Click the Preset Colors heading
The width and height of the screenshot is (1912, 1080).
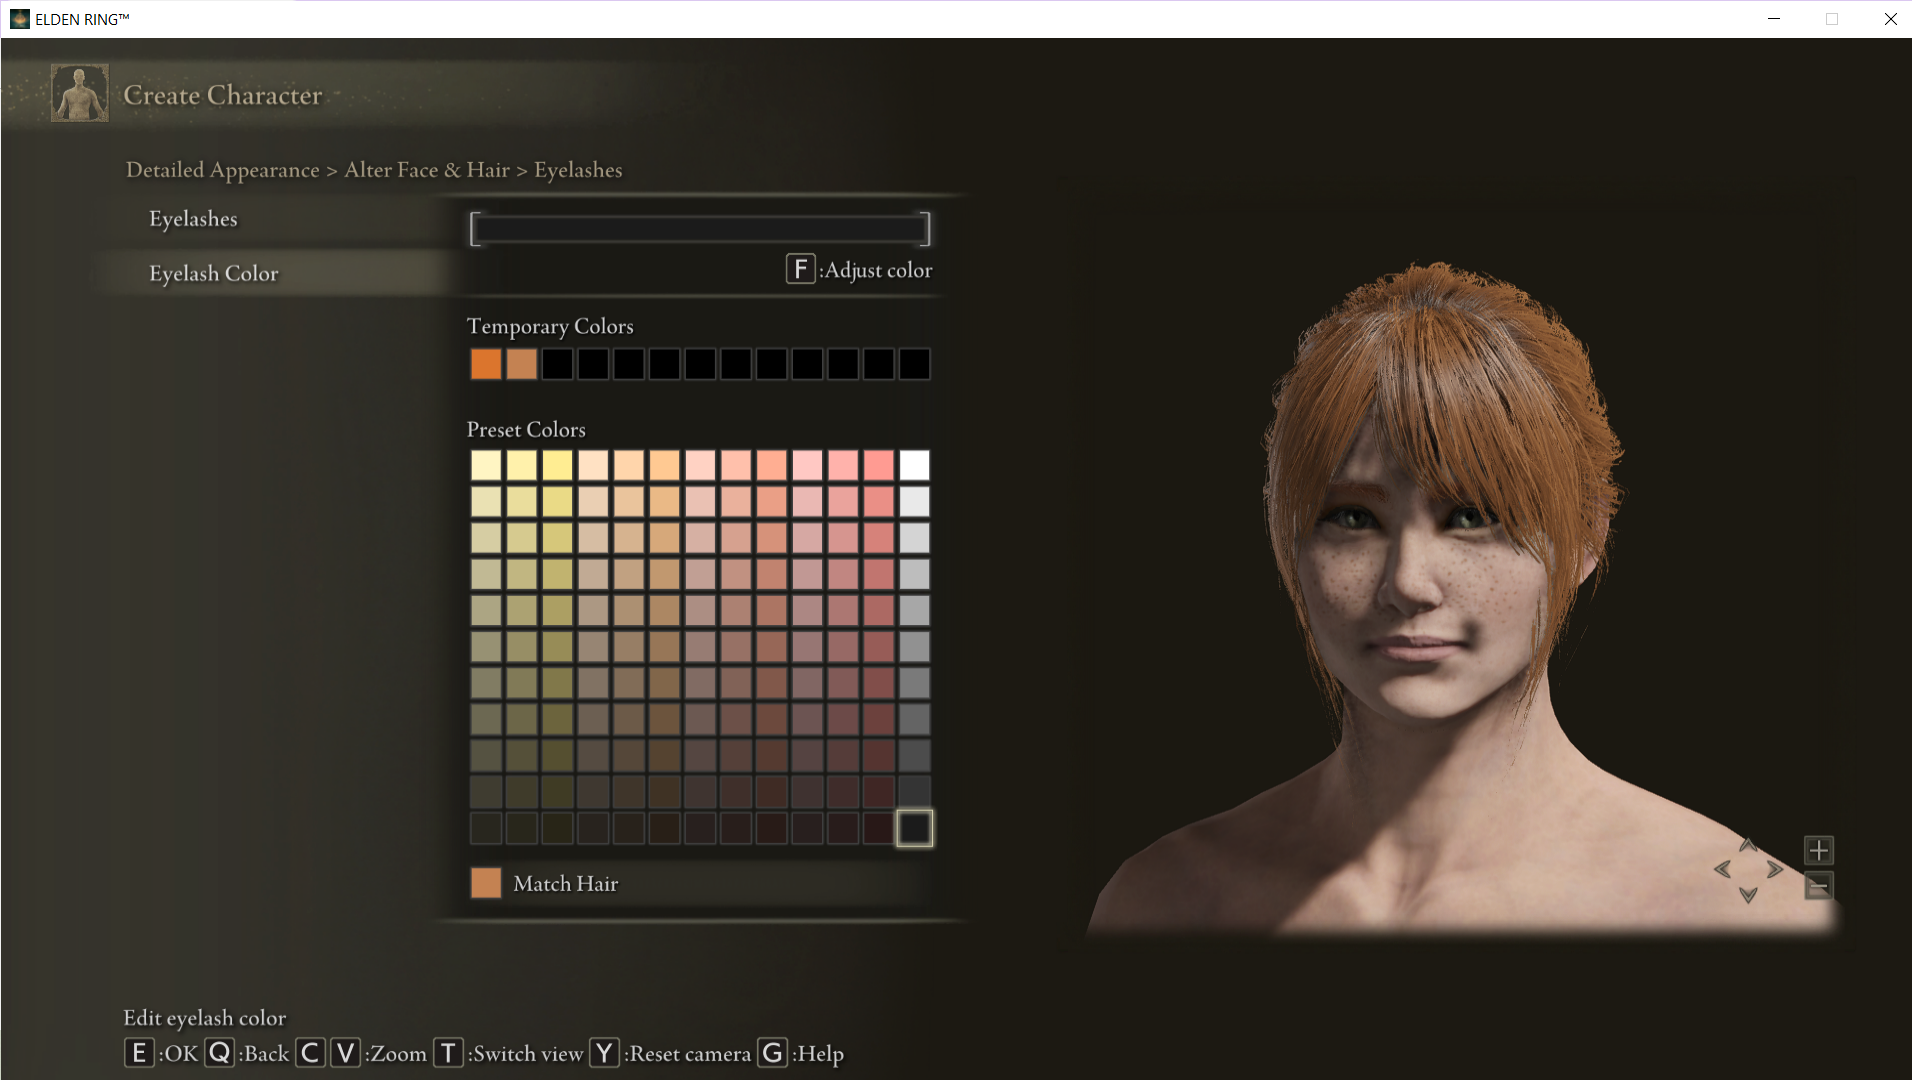point(526,429)
